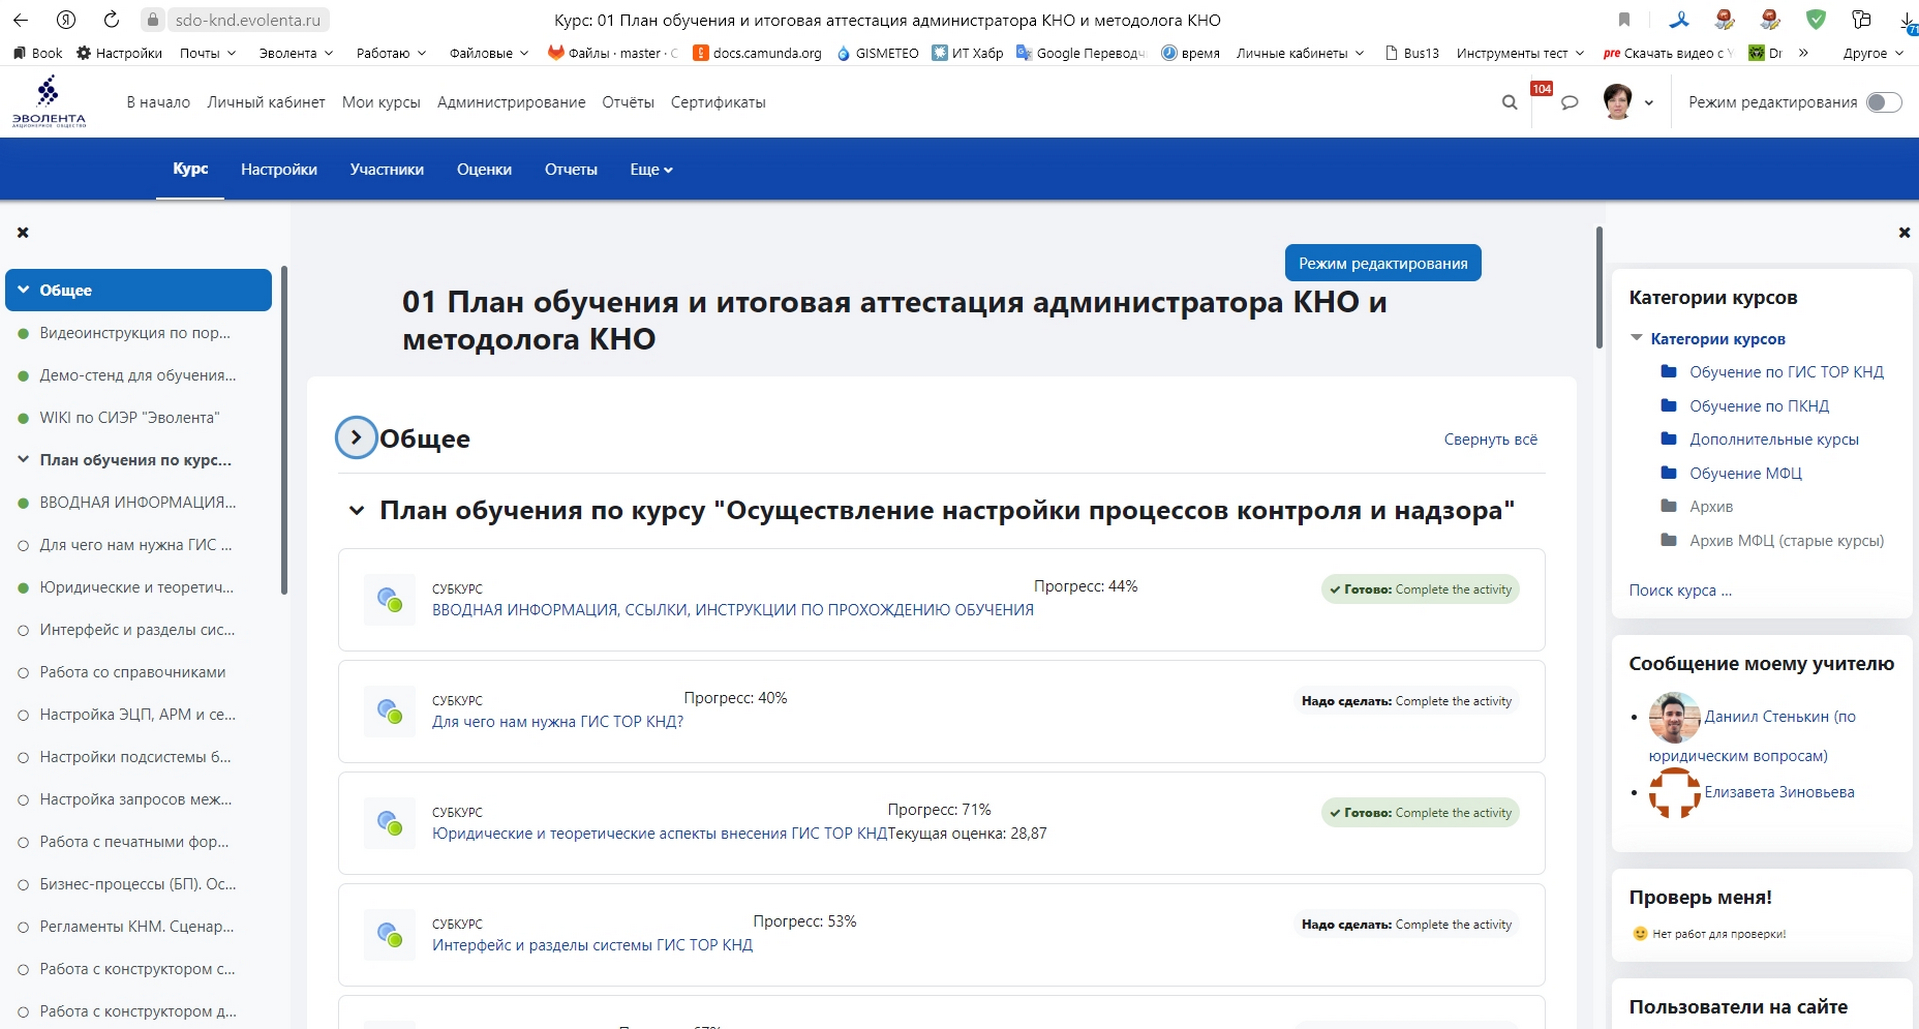Open the Обучение по ГИС ТОР КНД folder
Screen dimensions: 1919x1029
[1786, 372]
